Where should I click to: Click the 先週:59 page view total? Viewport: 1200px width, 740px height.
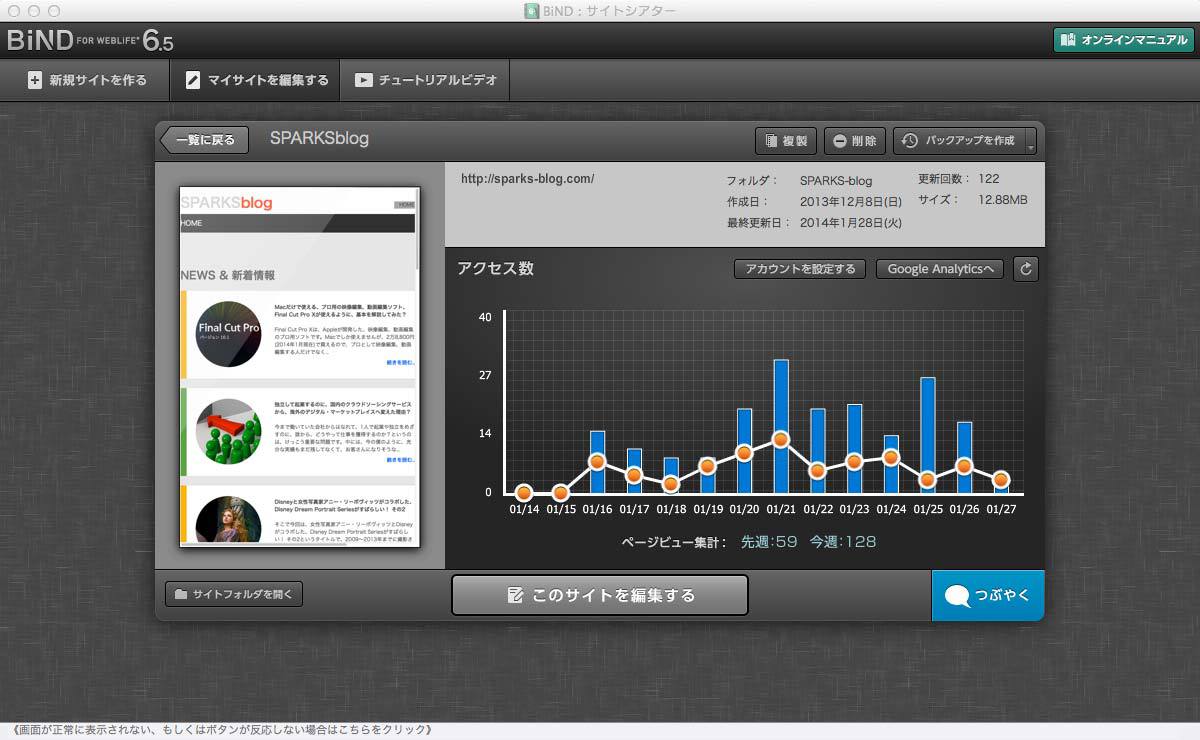click(x=769, y=542)
